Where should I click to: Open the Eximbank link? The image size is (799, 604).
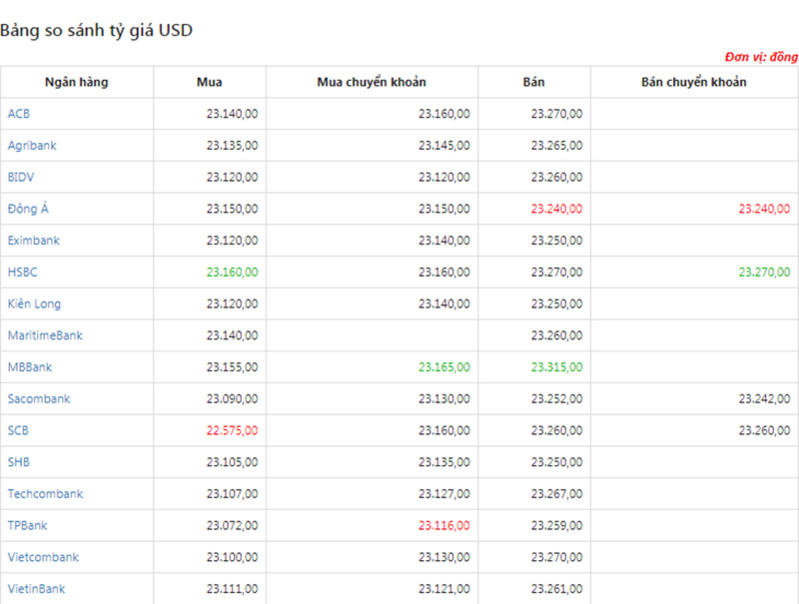(x=34, y=240)
